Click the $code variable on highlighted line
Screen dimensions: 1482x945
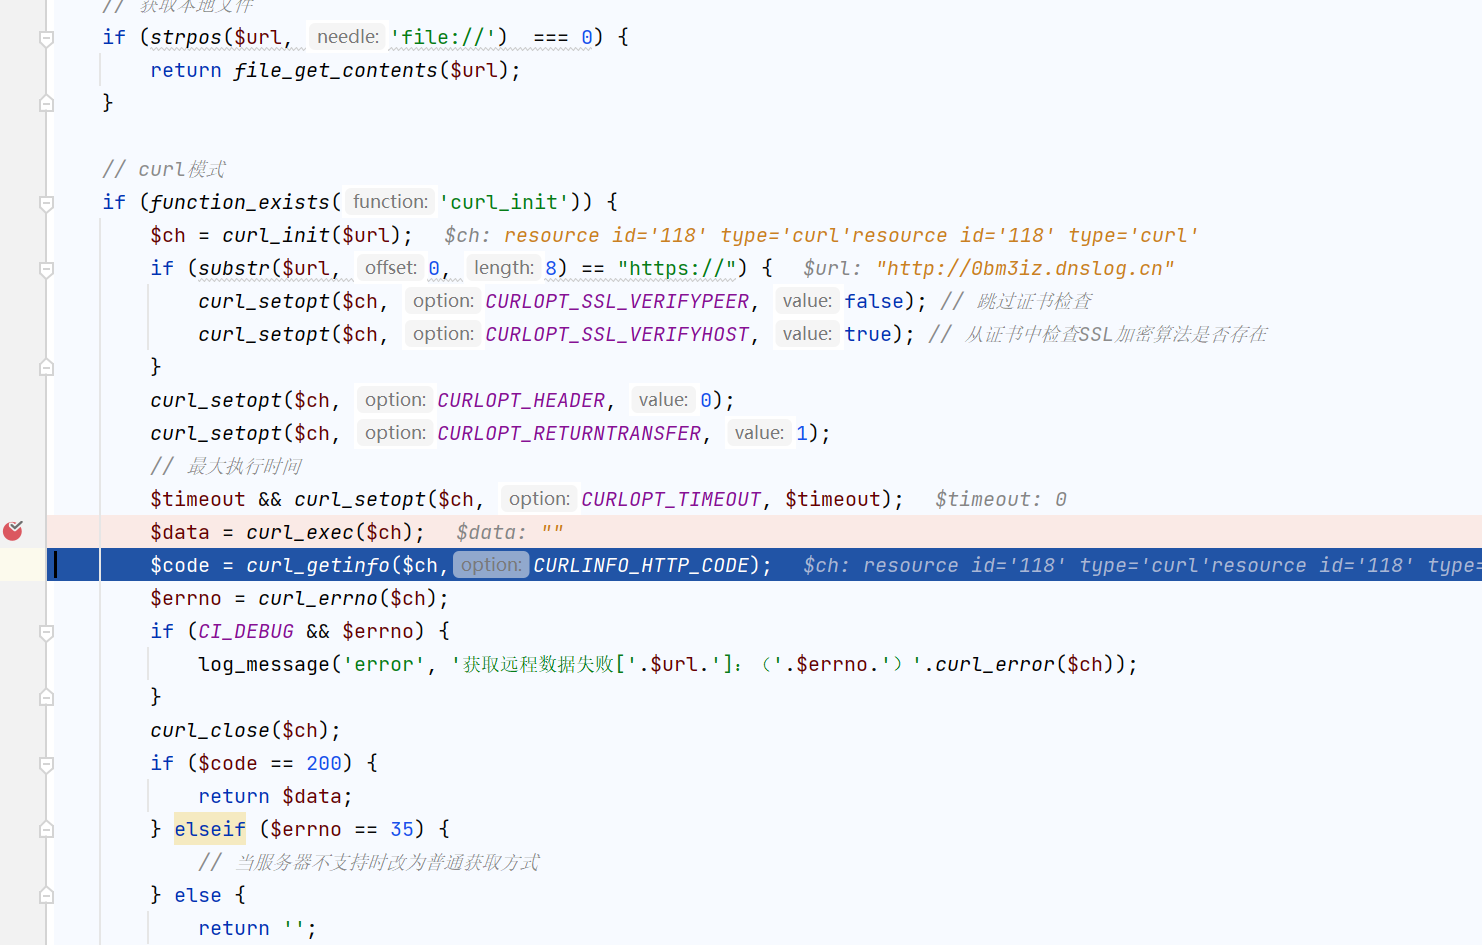pyautogui.click(x=180, y=565)
